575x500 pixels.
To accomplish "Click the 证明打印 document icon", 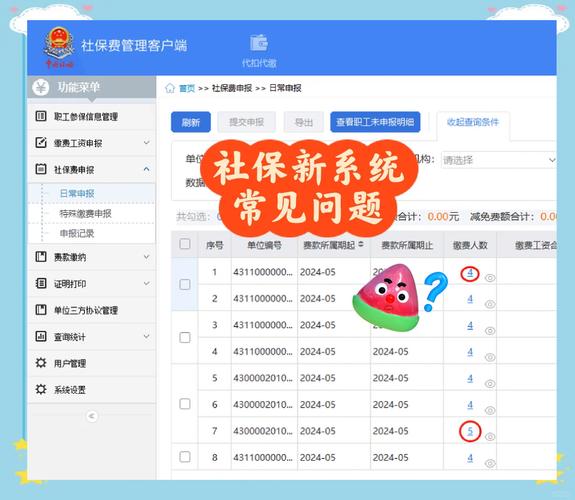I will point(41,283).
